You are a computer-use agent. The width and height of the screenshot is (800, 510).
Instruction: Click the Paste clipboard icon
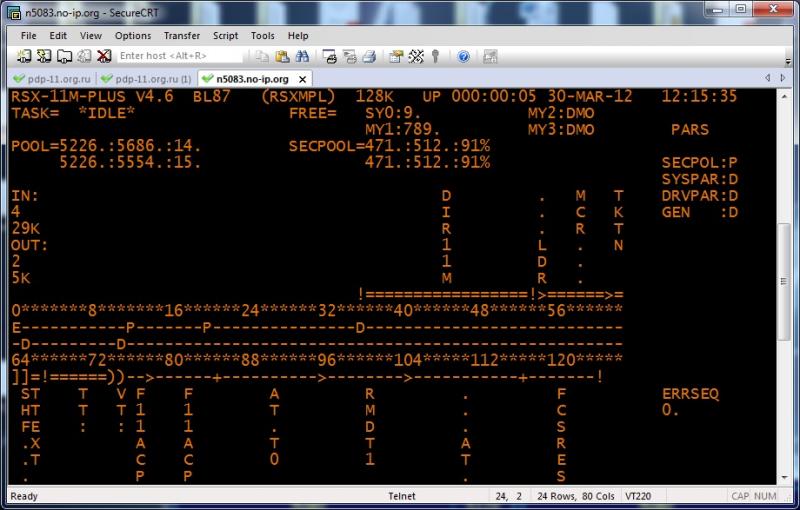[282, 56]
